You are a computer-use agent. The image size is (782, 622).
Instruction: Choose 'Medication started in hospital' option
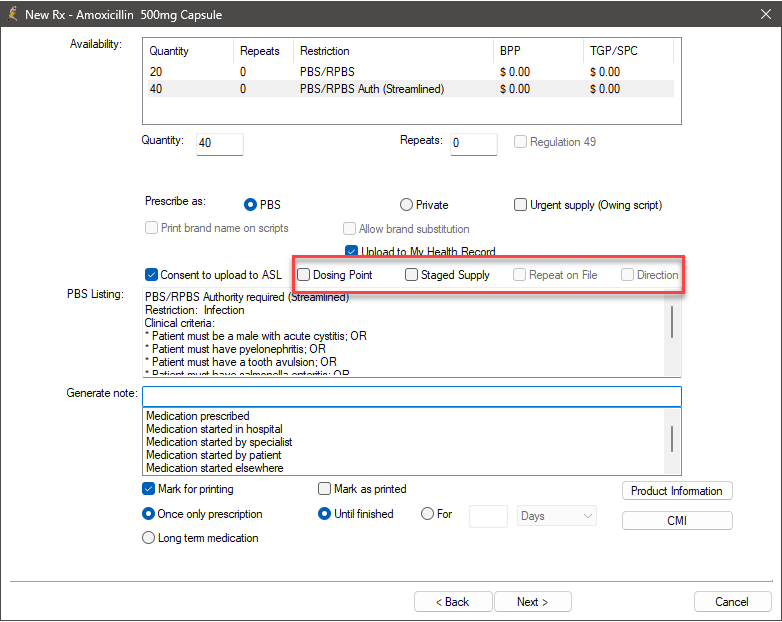click(x=214, y=429)
